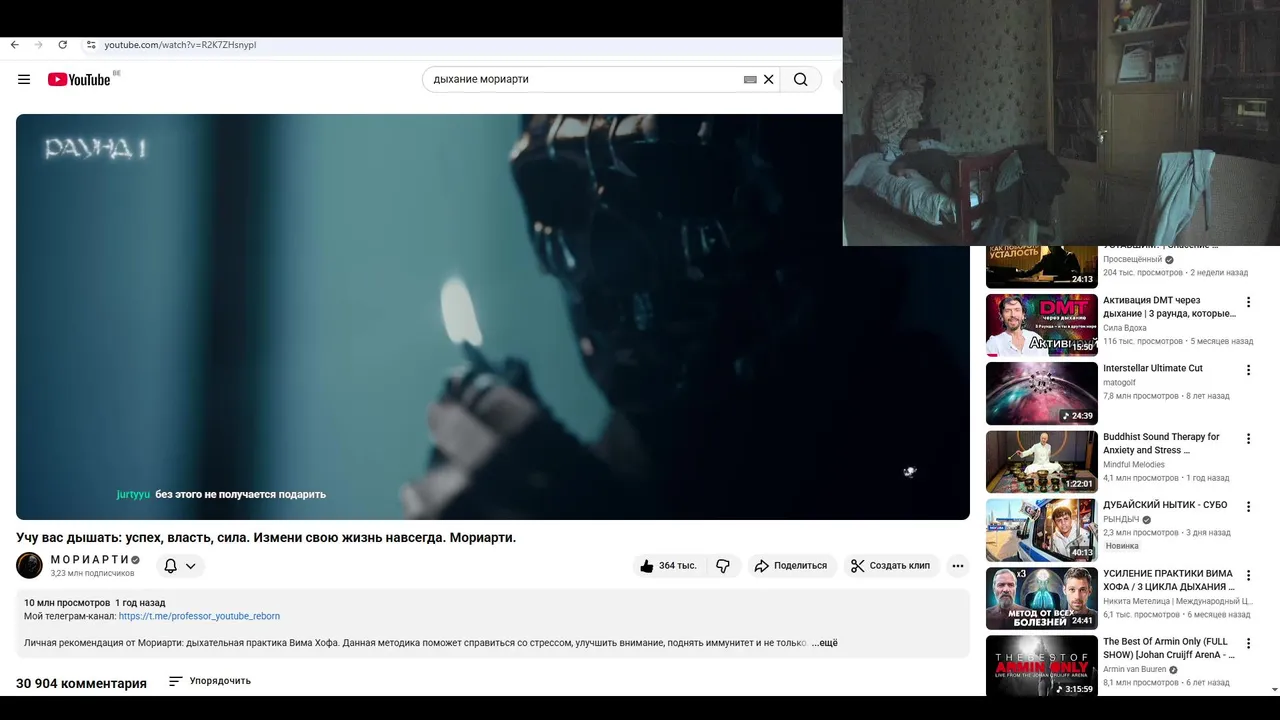Open the ДУБАЙСКИЙ НЫТИК video thumbnail
Screen dimensions: 1280x720
1042,530
